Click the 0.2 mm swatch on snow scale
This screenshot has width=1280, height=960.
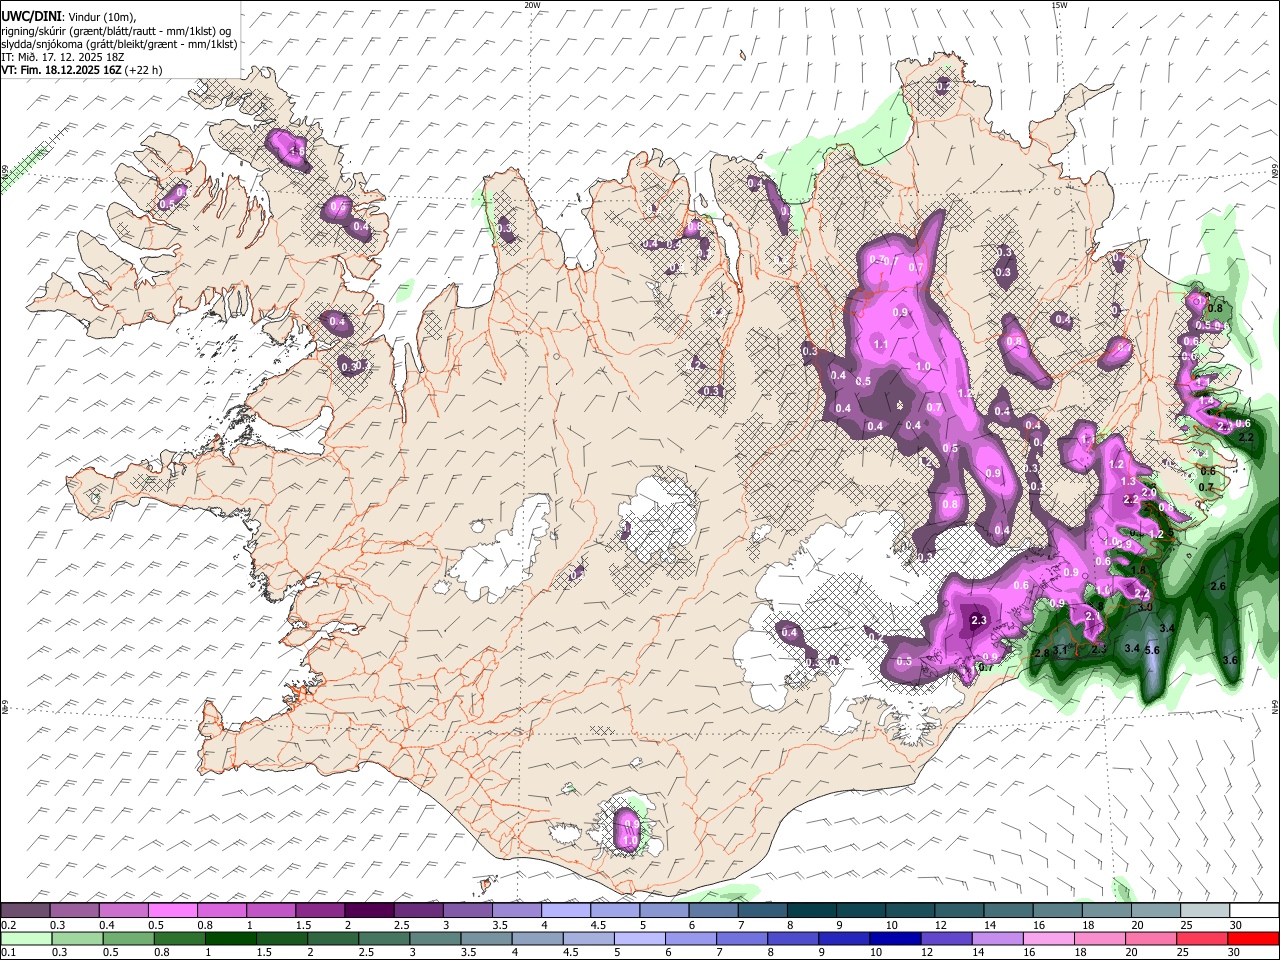[x=25, y=910]
